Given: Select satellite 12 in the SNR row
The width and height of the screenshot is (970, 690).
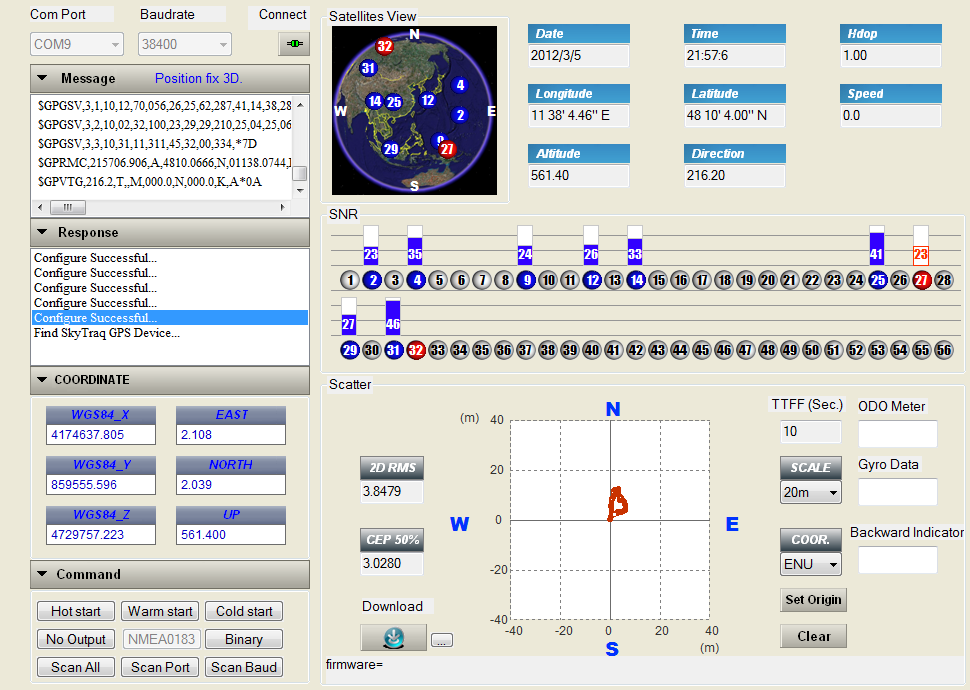Looking at the screenshot, I should pyautogui.click(x=592, y=280).
